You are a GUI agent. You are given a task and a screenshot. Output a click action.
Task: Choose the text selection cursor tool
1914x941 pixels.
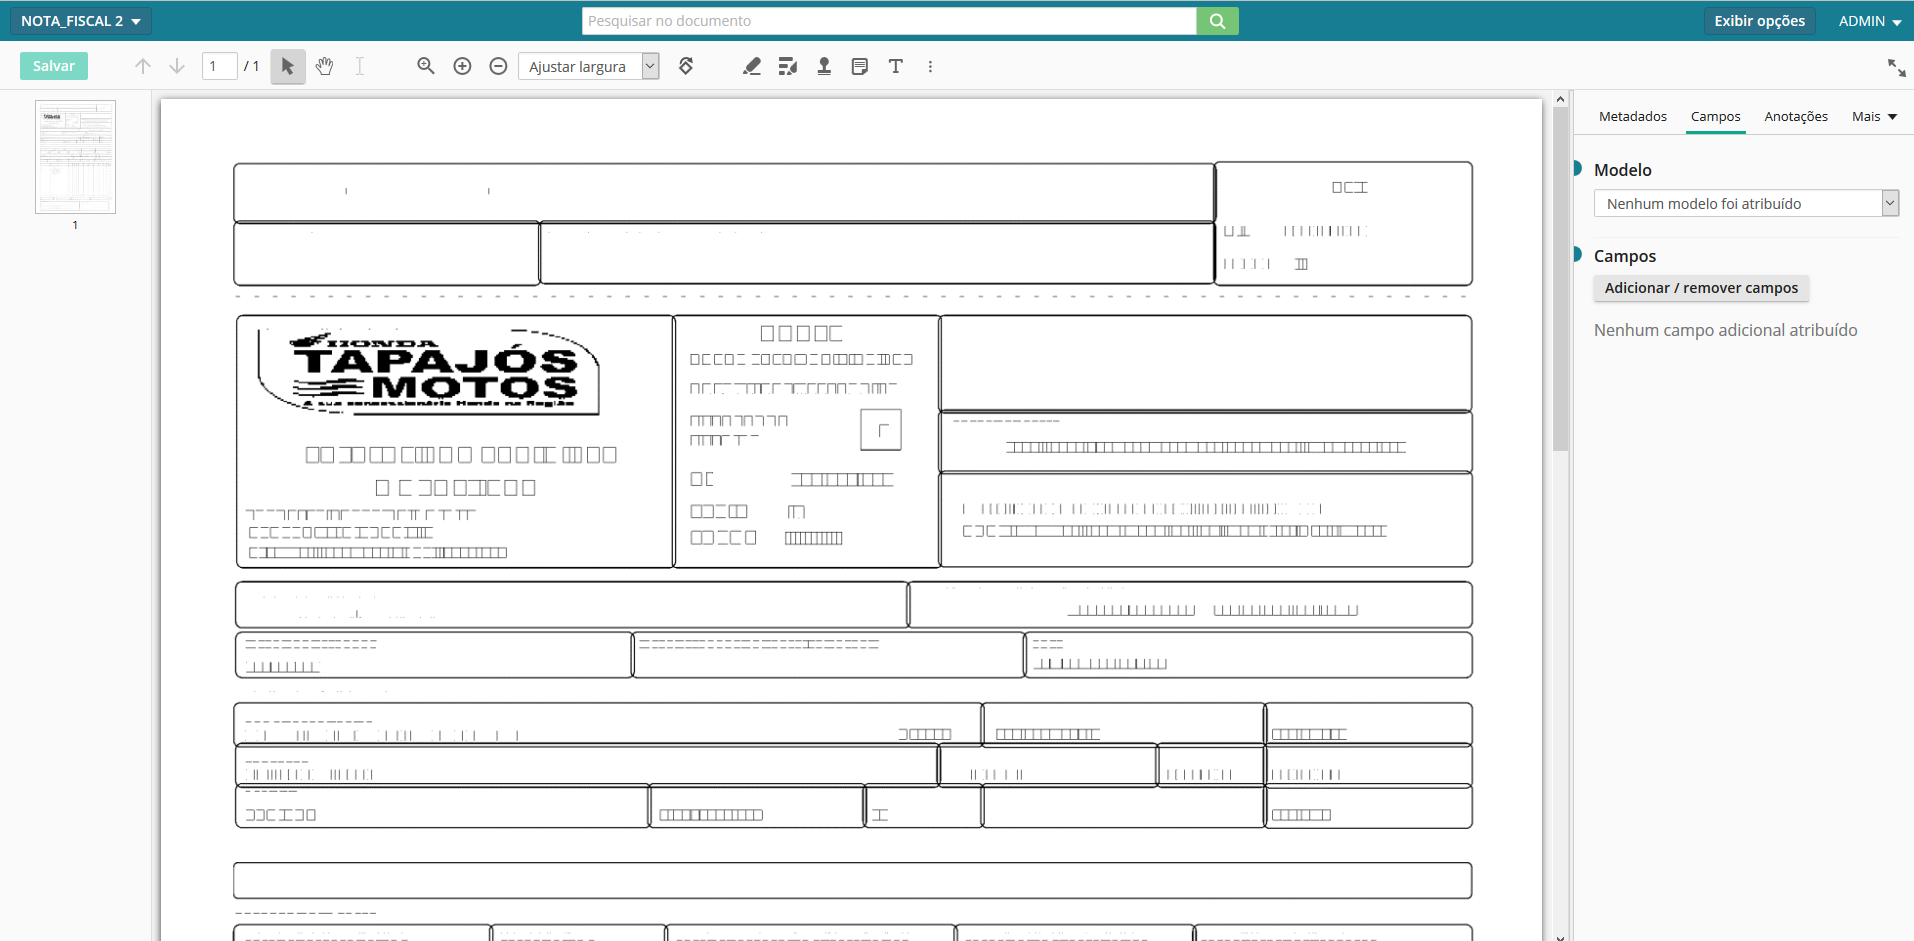[360, 66]
